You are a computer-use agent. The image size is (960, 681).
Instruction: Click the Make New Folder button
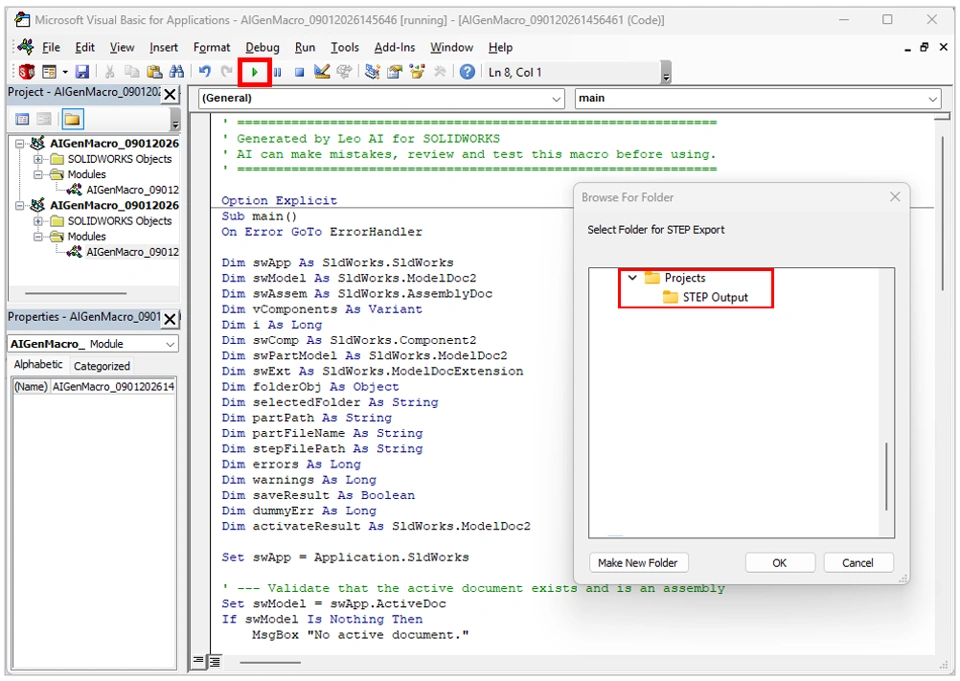[638, 562]
